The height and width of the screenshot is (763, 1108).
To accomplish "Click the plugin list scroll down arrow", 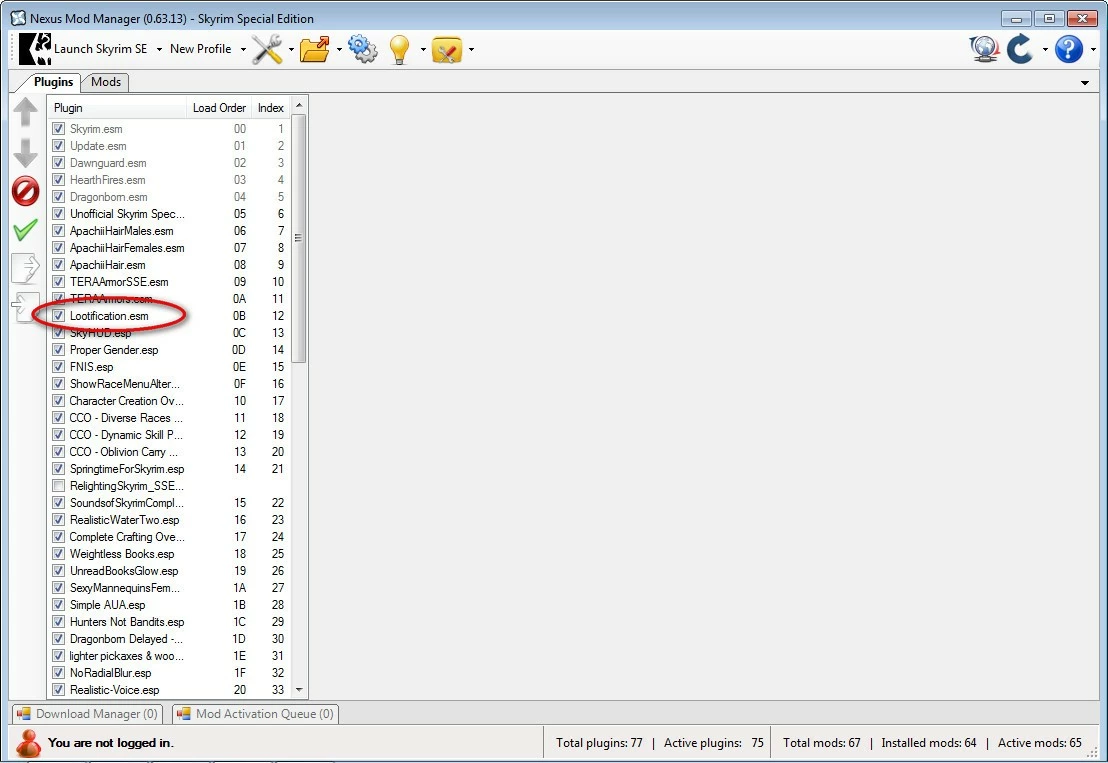I will tap(299, 690).
